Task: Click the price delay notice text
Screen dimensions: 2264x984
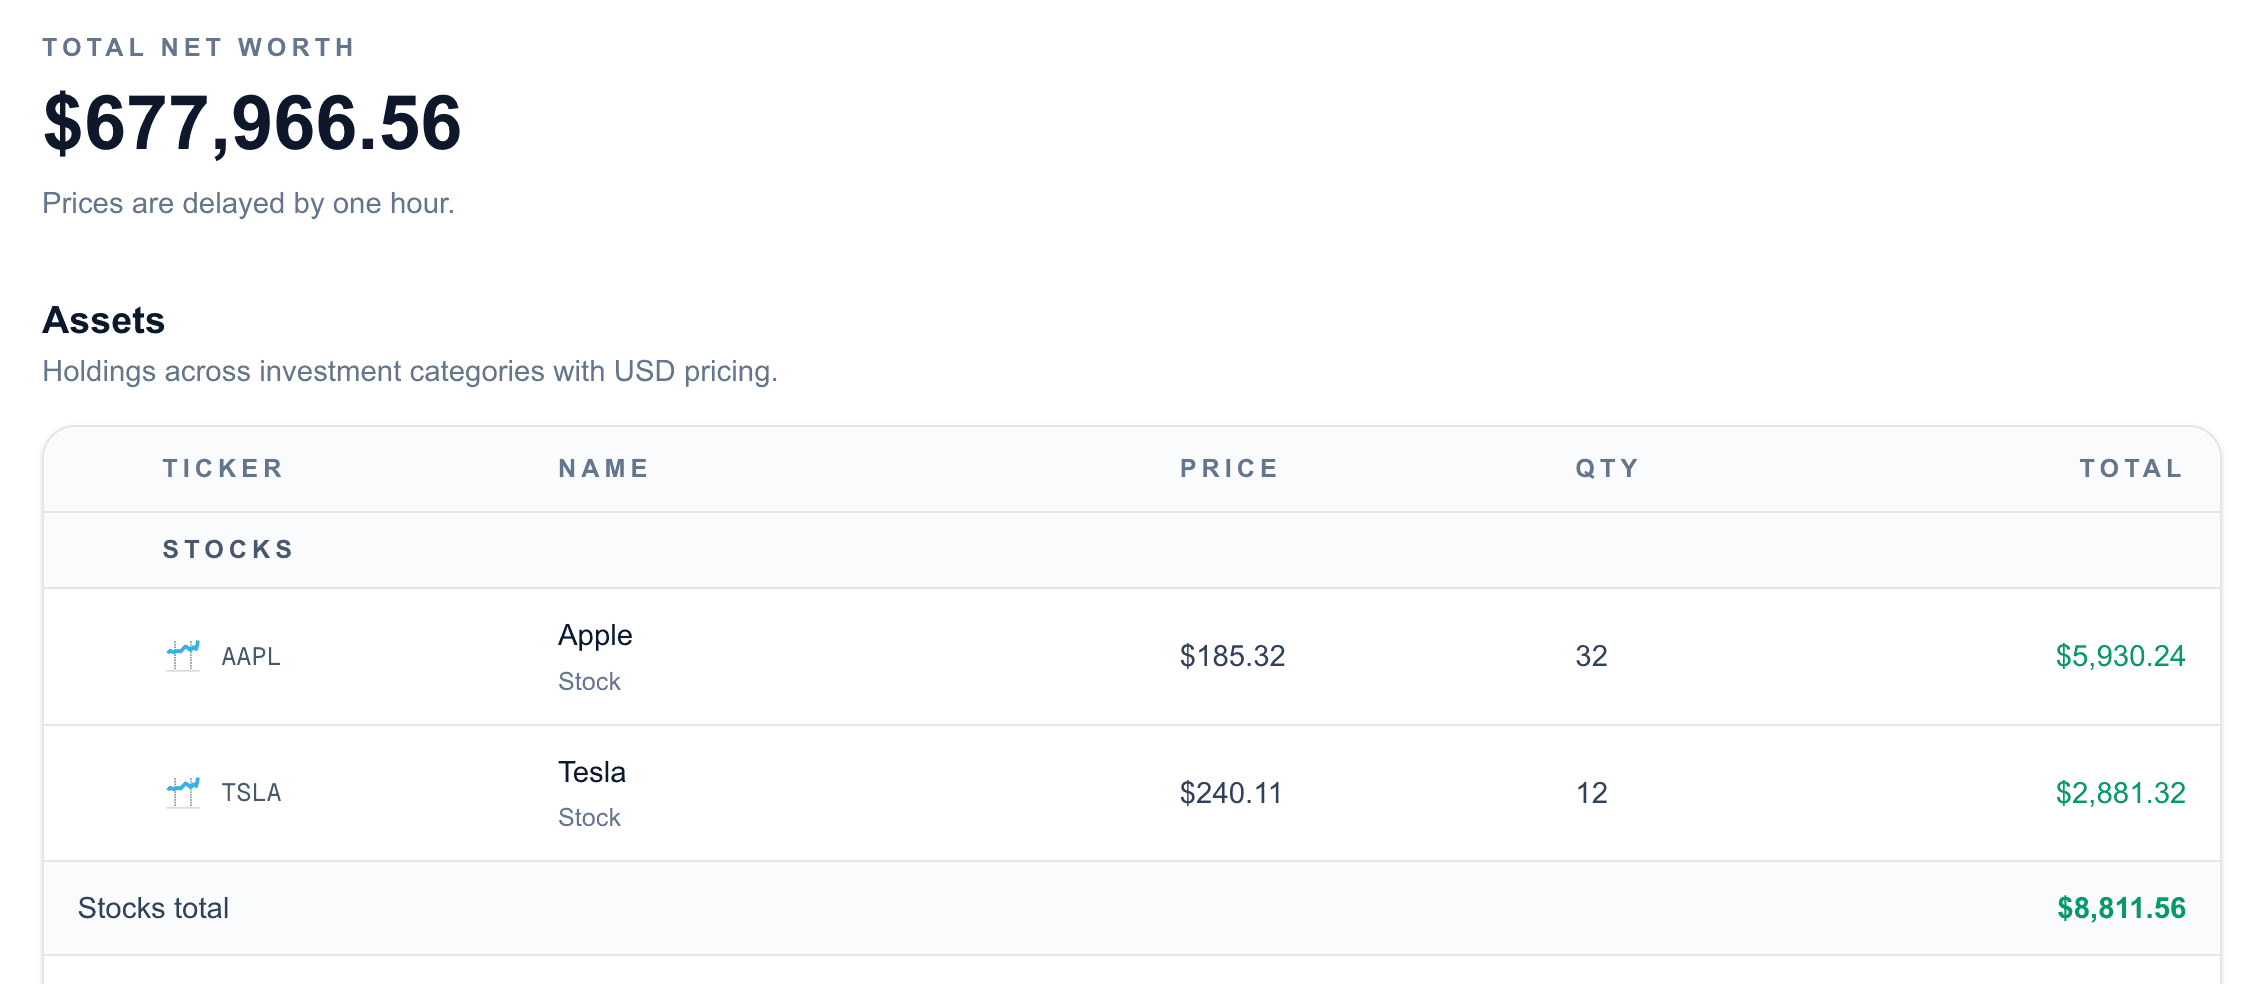Action: click(248, 203)
